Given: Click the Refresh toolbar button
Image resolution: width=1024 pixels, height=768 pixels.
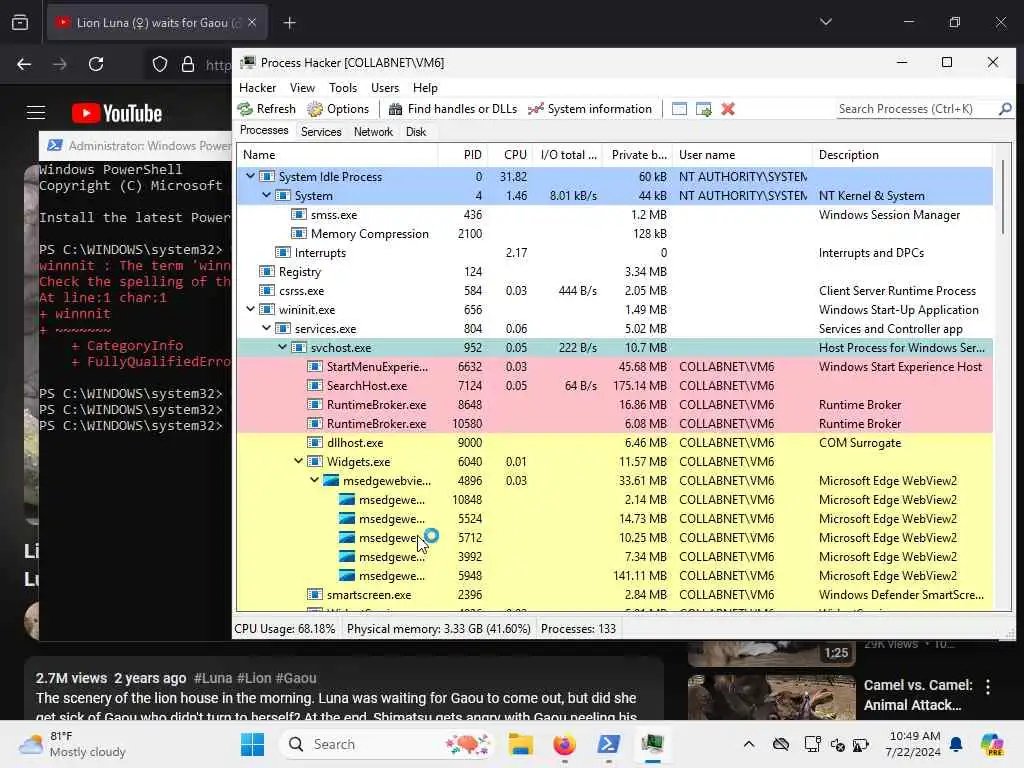Looking at the screenshot, I should [x=266, y=109].
